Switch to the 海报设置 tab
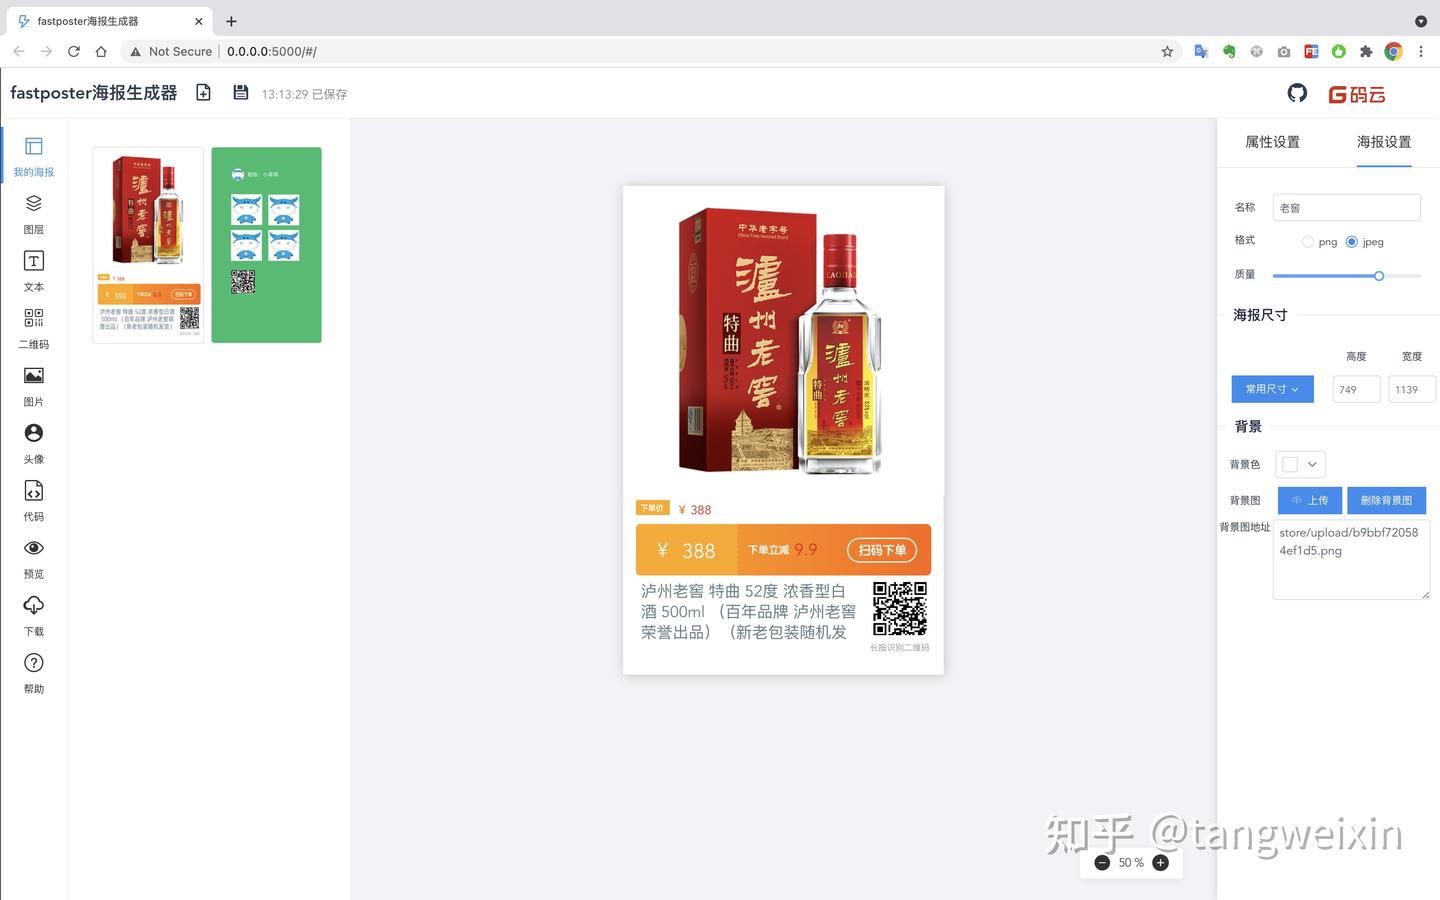The height and width of the screenshot is (900, 1440). click(x=1384, y=142)
